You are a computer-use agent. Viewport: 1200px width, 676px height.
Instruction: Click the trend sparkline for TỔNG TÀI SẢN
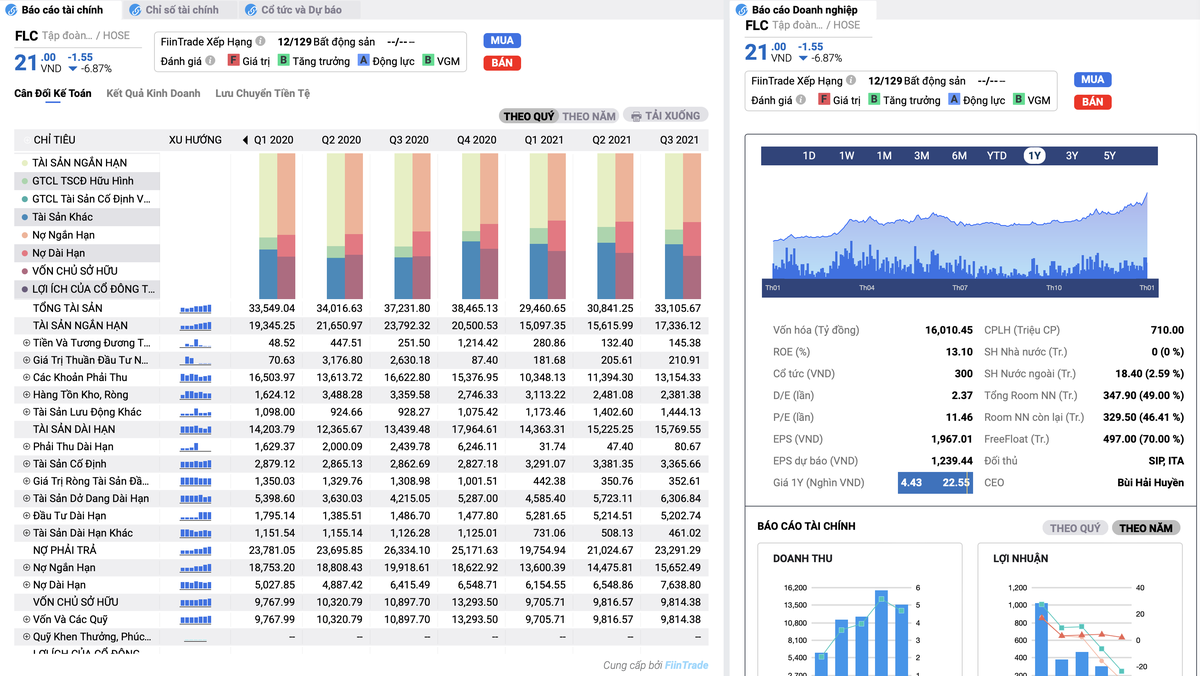pyautogui.click(x=196, y=309)
